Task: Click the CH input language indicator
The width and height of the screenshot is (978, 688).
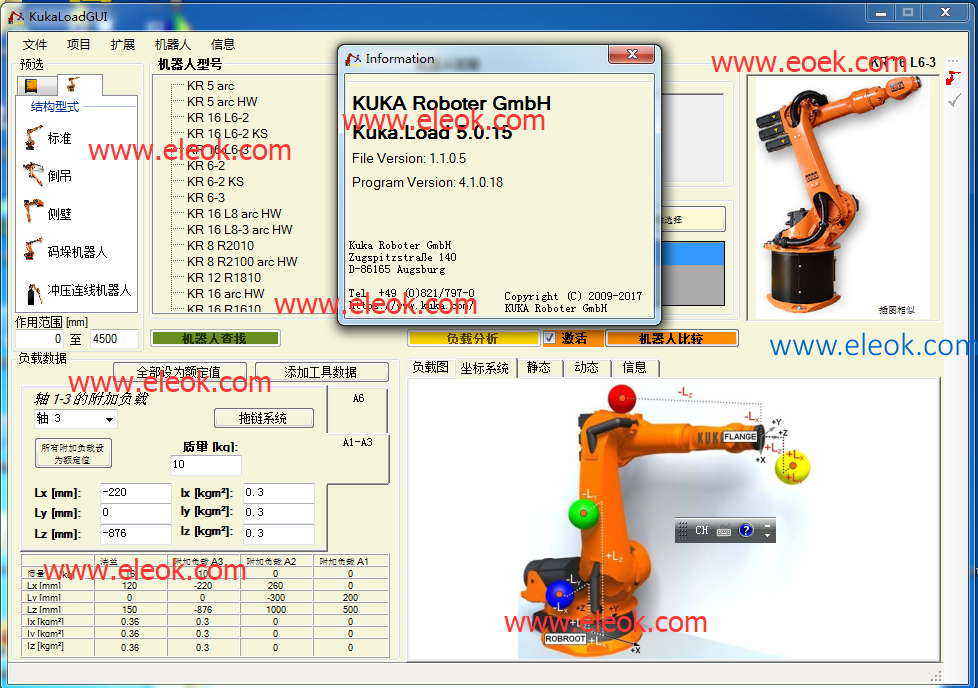Action: pos(702,530)
